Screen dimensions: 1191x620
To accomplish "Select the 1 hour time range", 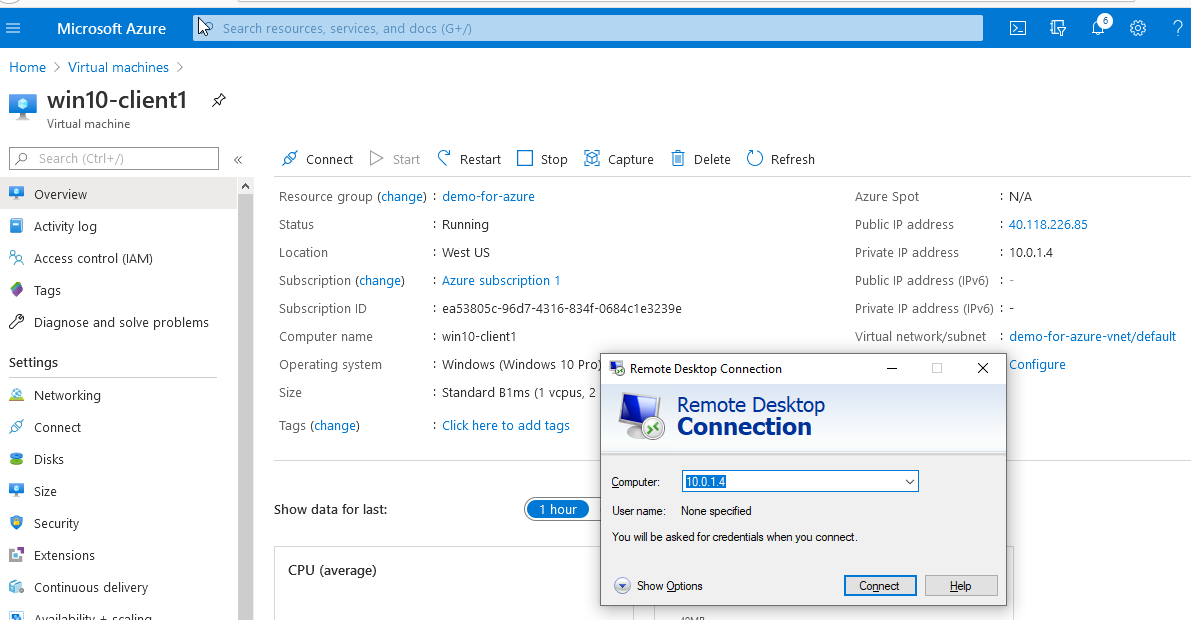I will [x=558, y=509].
